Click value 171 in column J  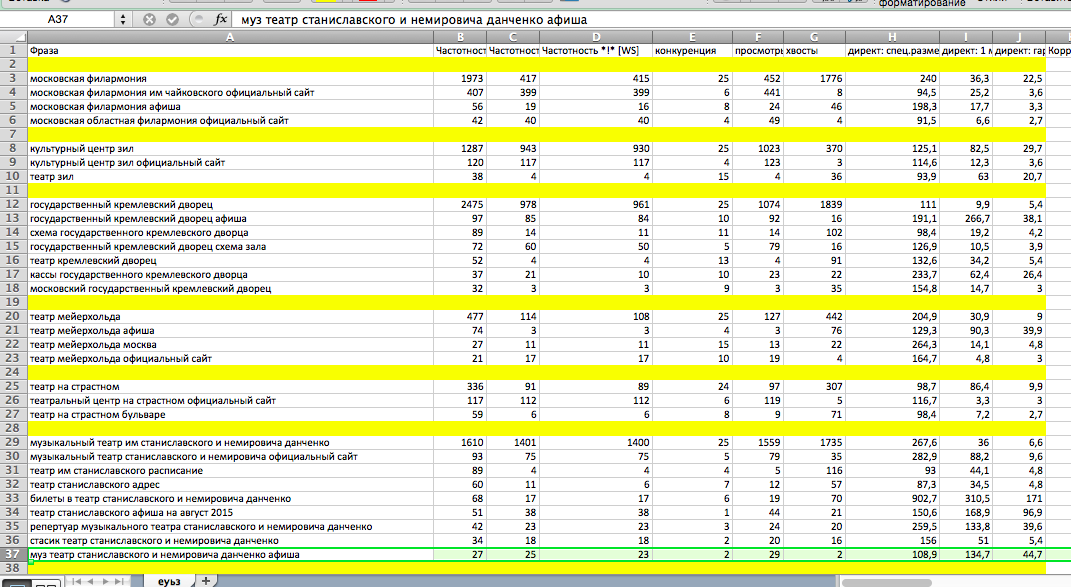coord(1018,498)
